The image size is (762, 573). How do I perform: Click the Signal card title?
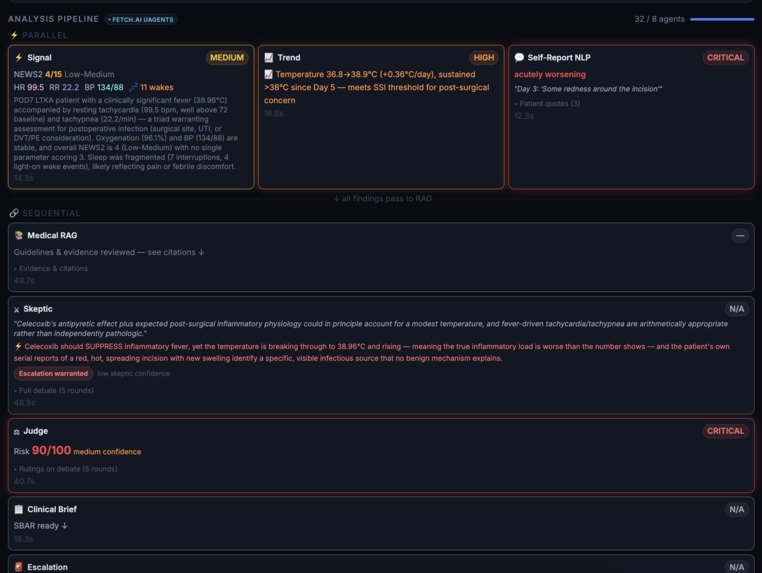[x=39, y=57]
